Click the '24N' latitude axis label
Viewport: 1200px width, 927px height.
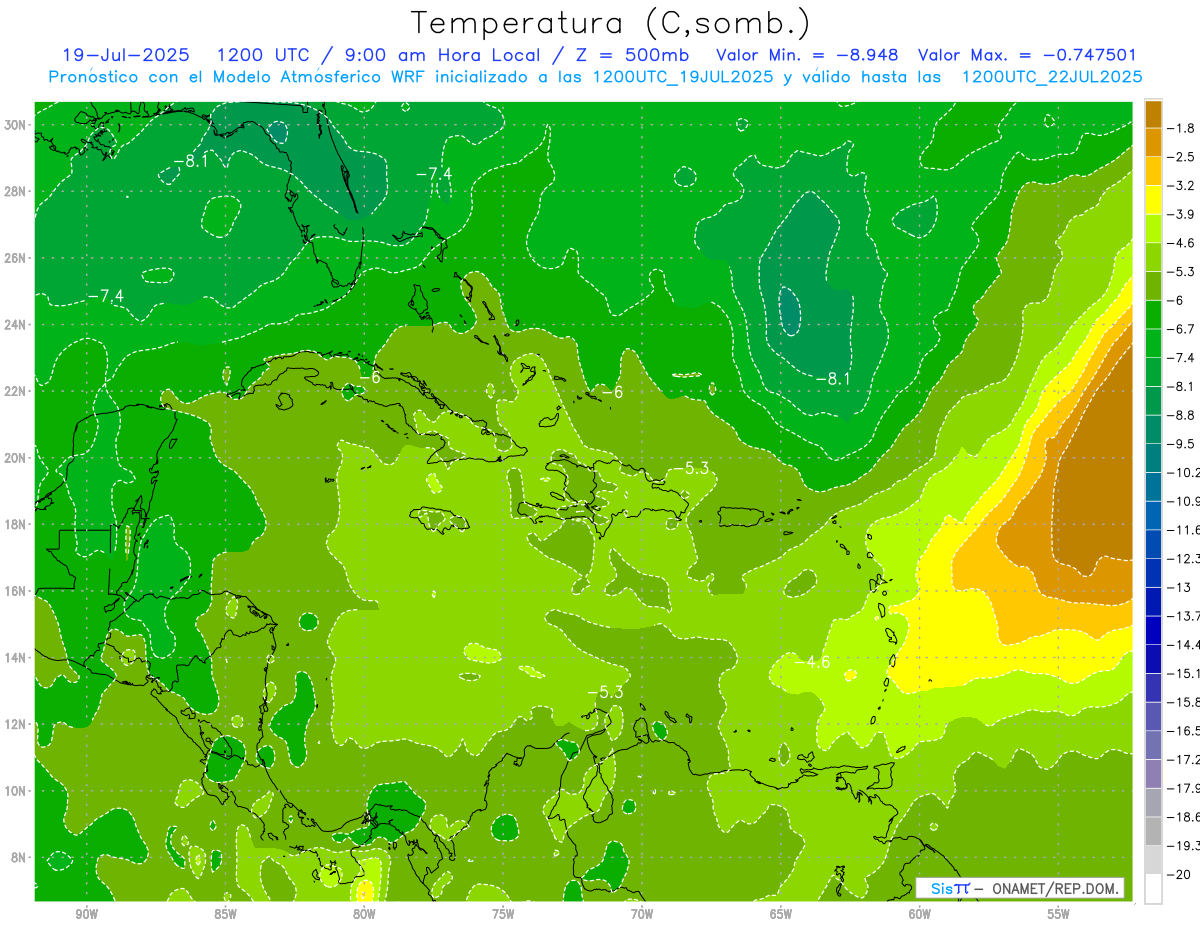15,325
